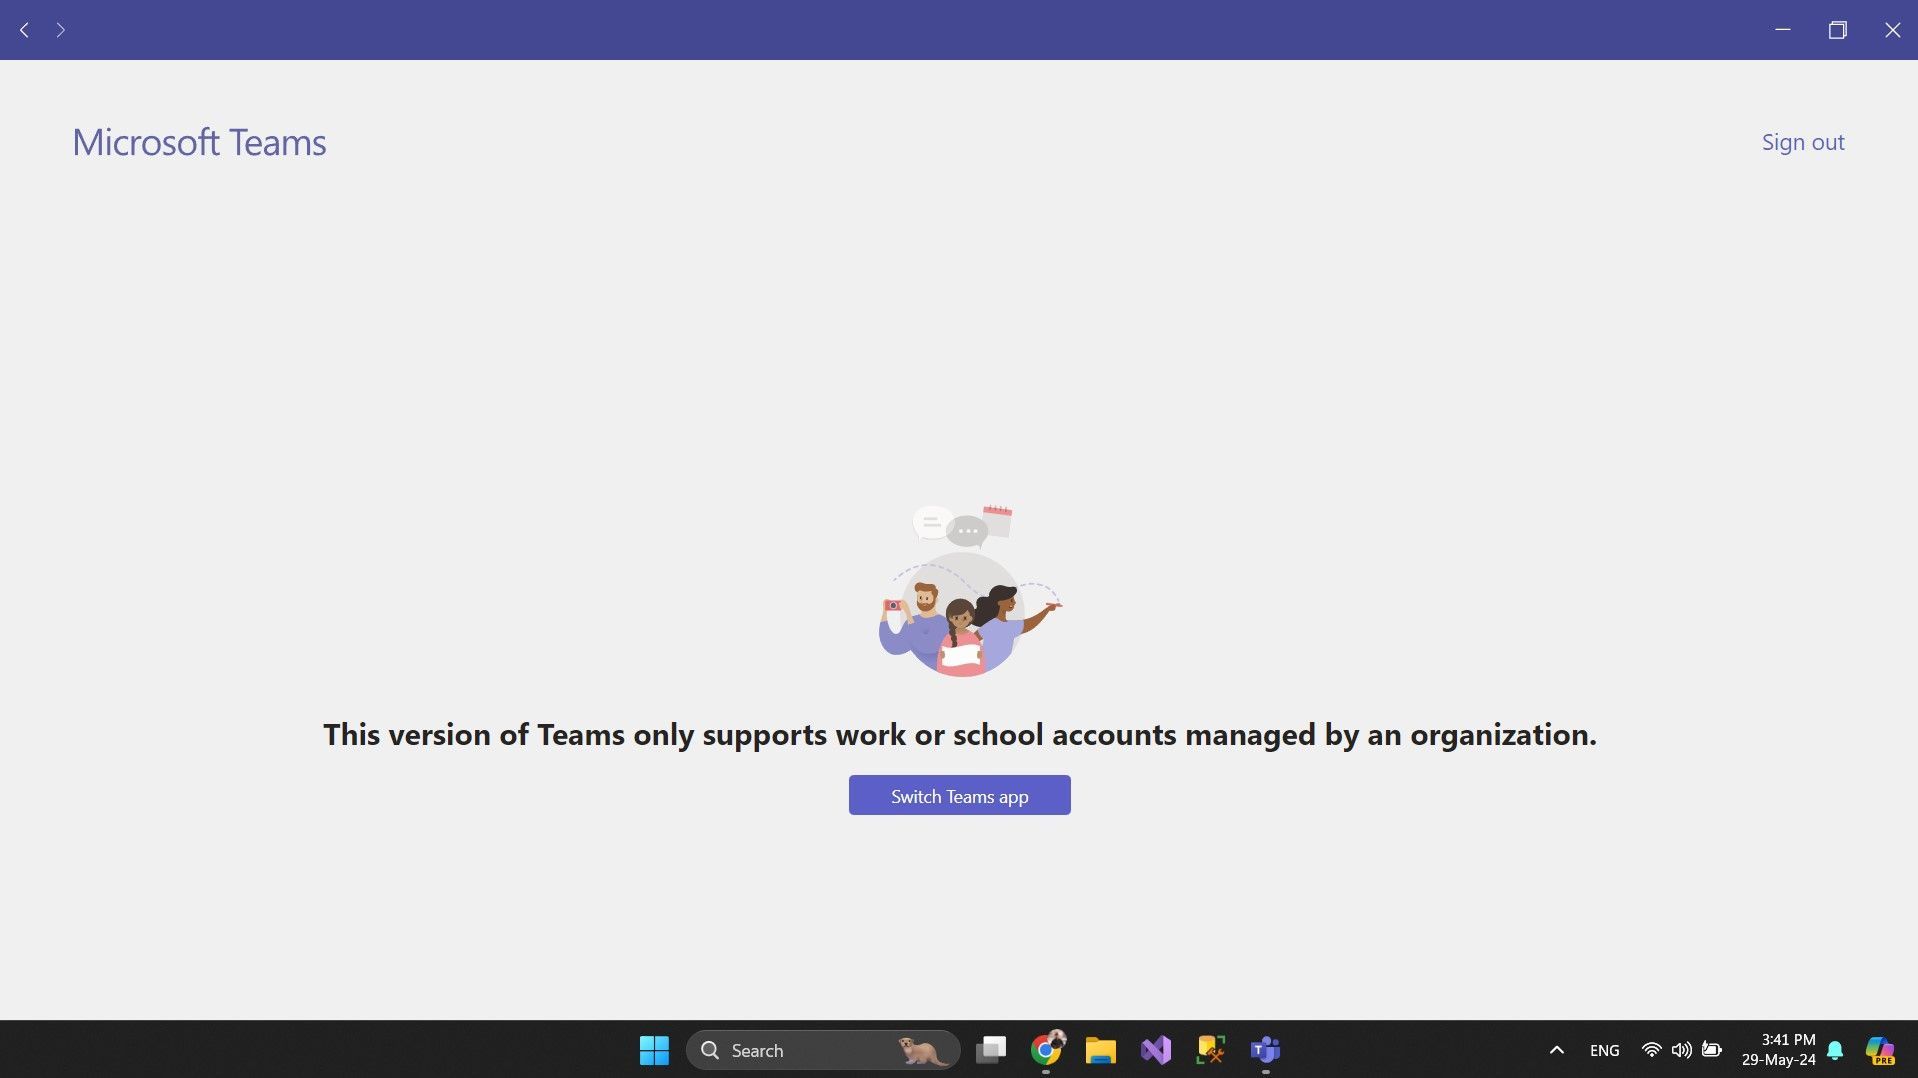Open Wi-Fi network settings in tray
The image size is (1918, 1078).
(x=1651, y=1050)
